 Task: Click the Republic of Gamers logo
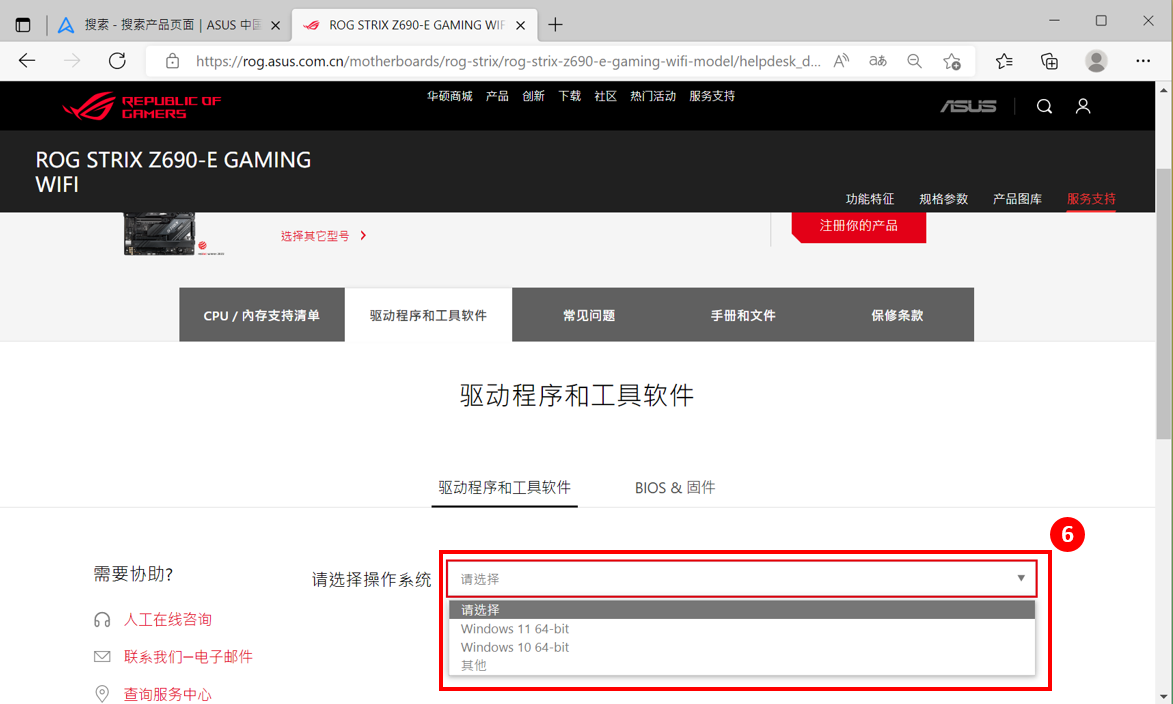(141, 106)
